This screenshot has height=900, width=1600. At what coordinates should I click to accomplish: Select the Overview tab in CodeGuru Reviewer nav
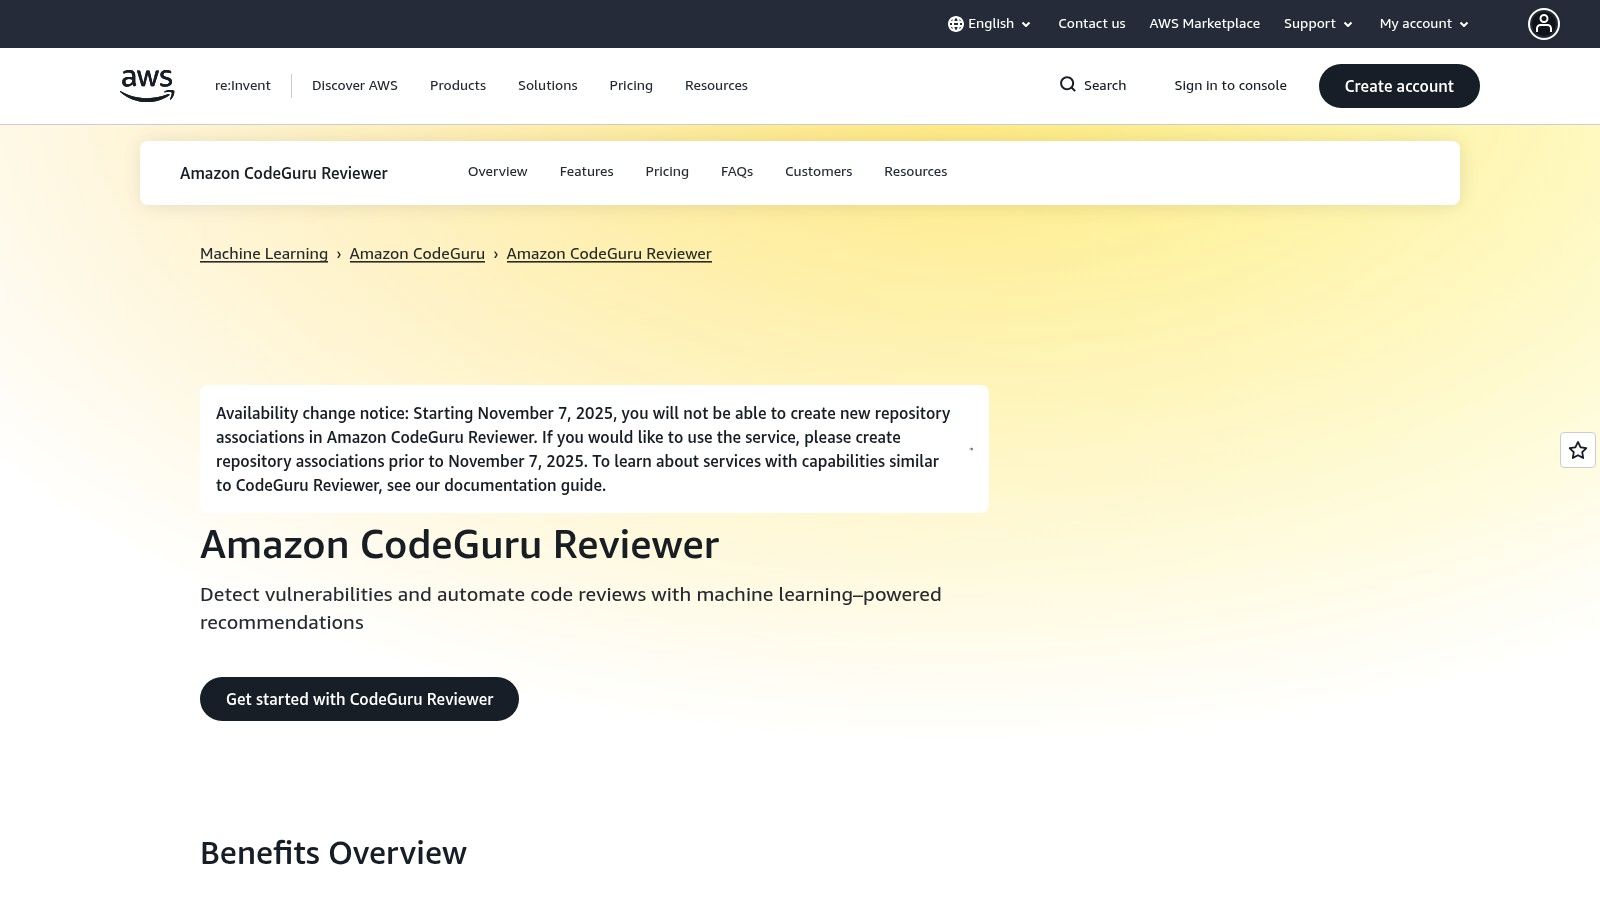pos(497,172)
